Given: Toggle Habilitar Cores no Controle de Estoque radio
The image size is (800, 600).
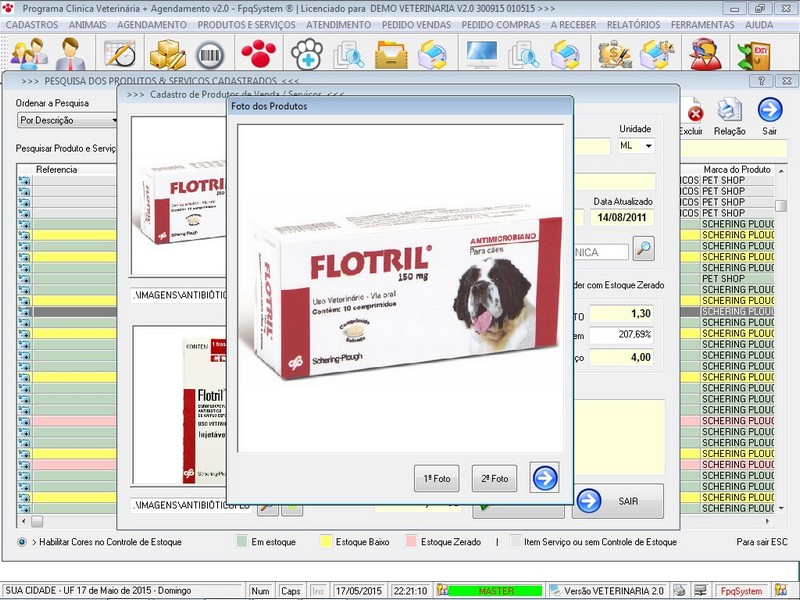Looking at the screenshot, I should click(x=22, y=542).
